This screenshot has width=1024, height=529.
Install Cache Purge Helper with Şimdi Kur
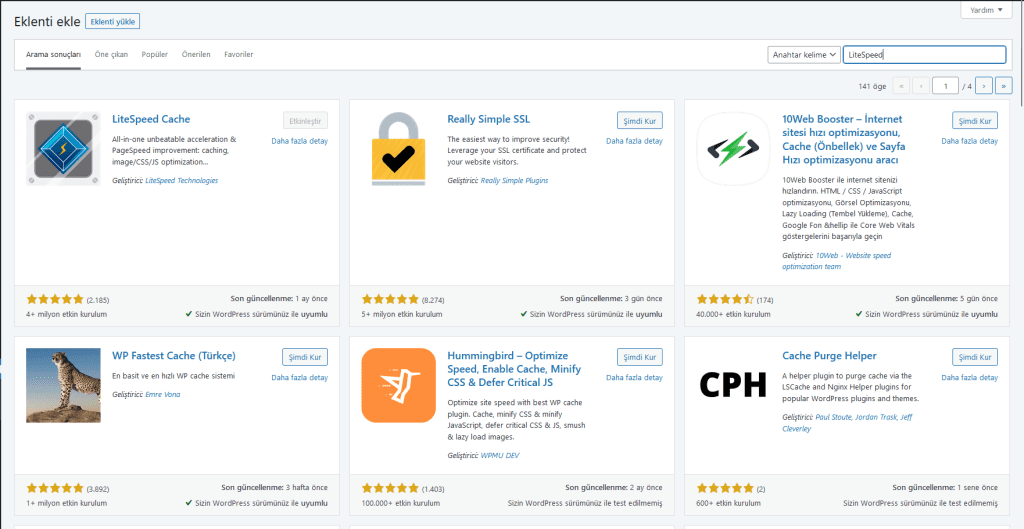click(975, 357)
